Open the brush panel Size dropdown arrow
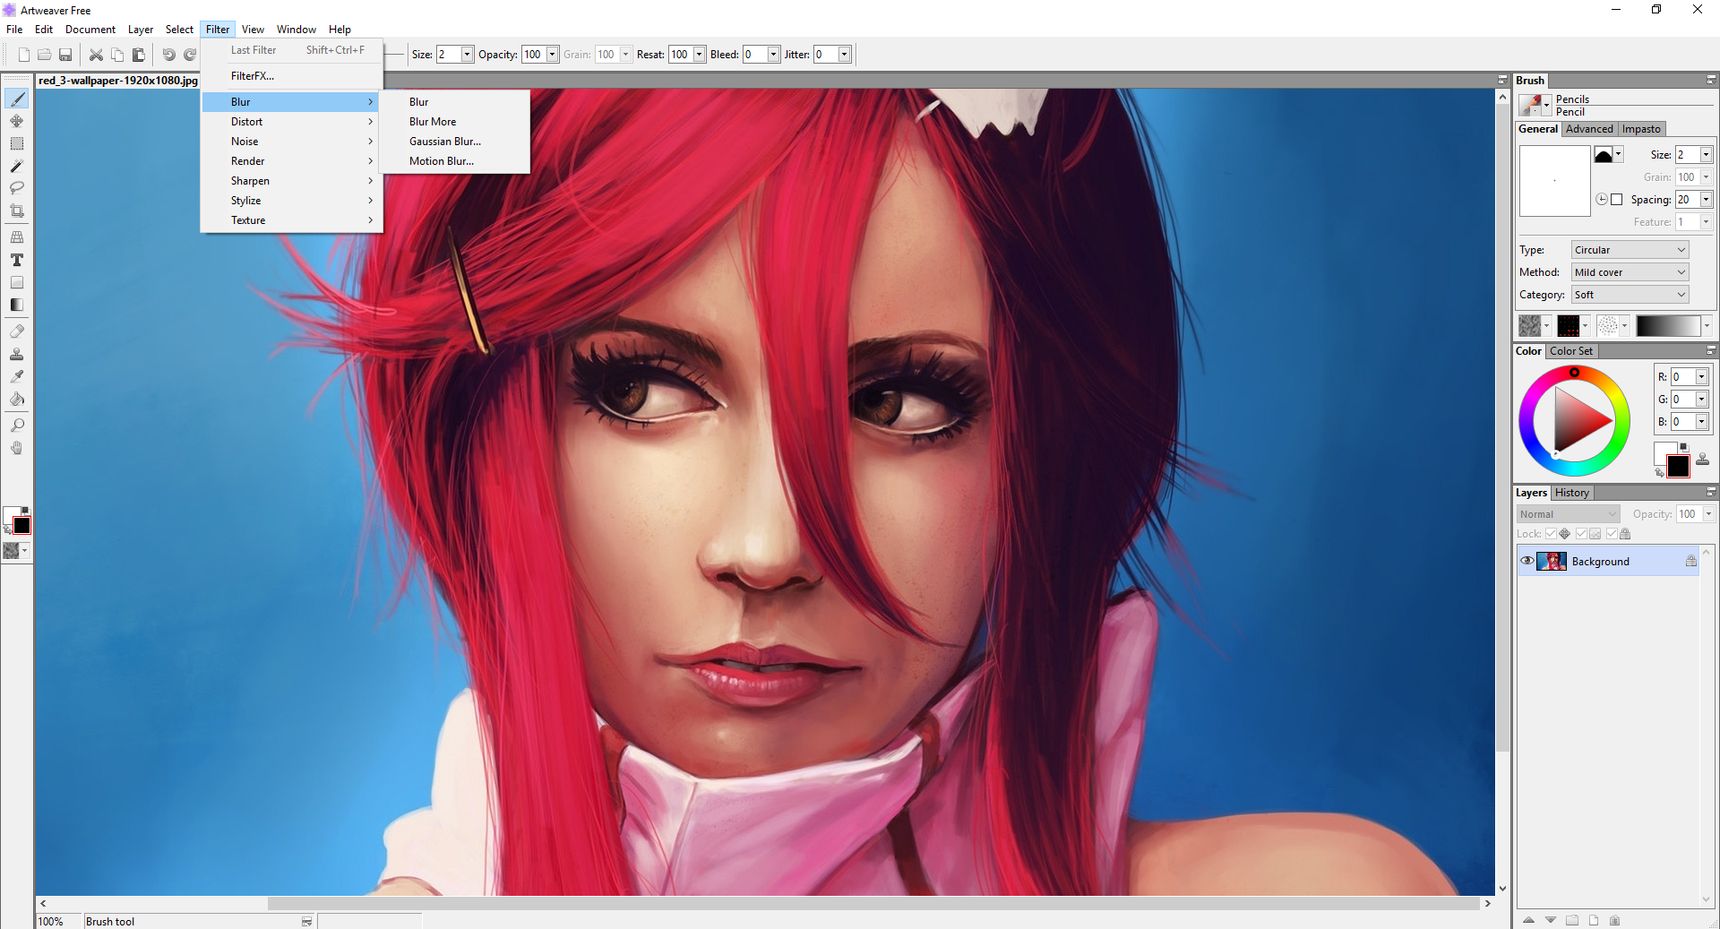The image size is (1720, 929). click(x=1706, y=155)
